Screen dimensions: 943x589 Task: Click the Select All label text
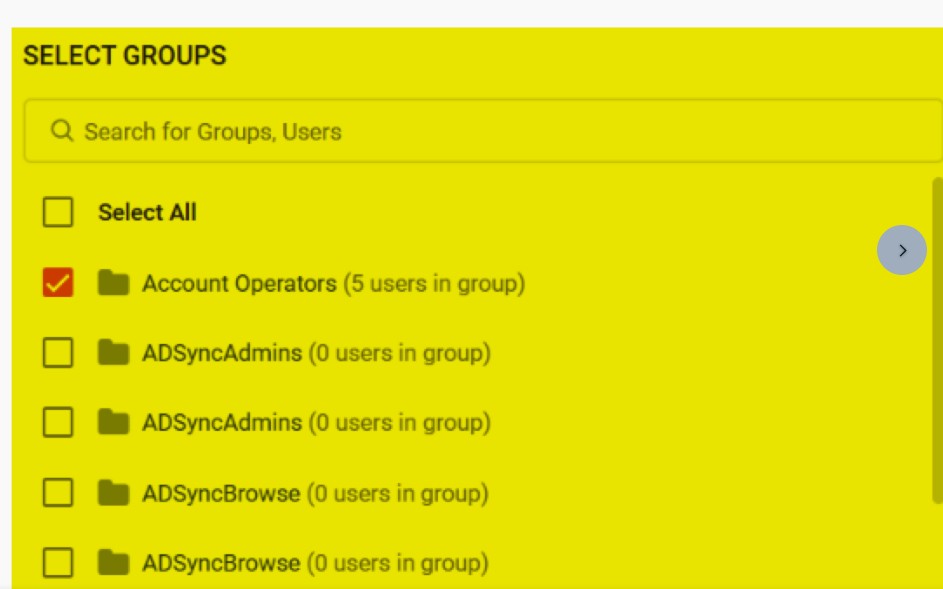tap(147, 212)
